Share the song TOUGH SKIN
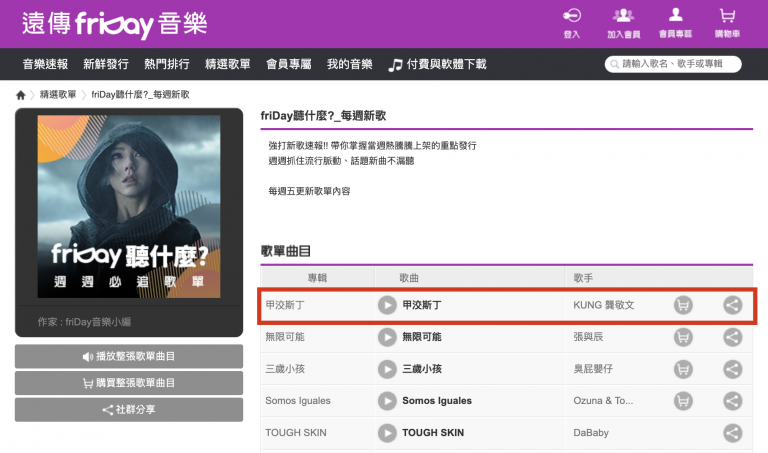 tap(733, 433)
